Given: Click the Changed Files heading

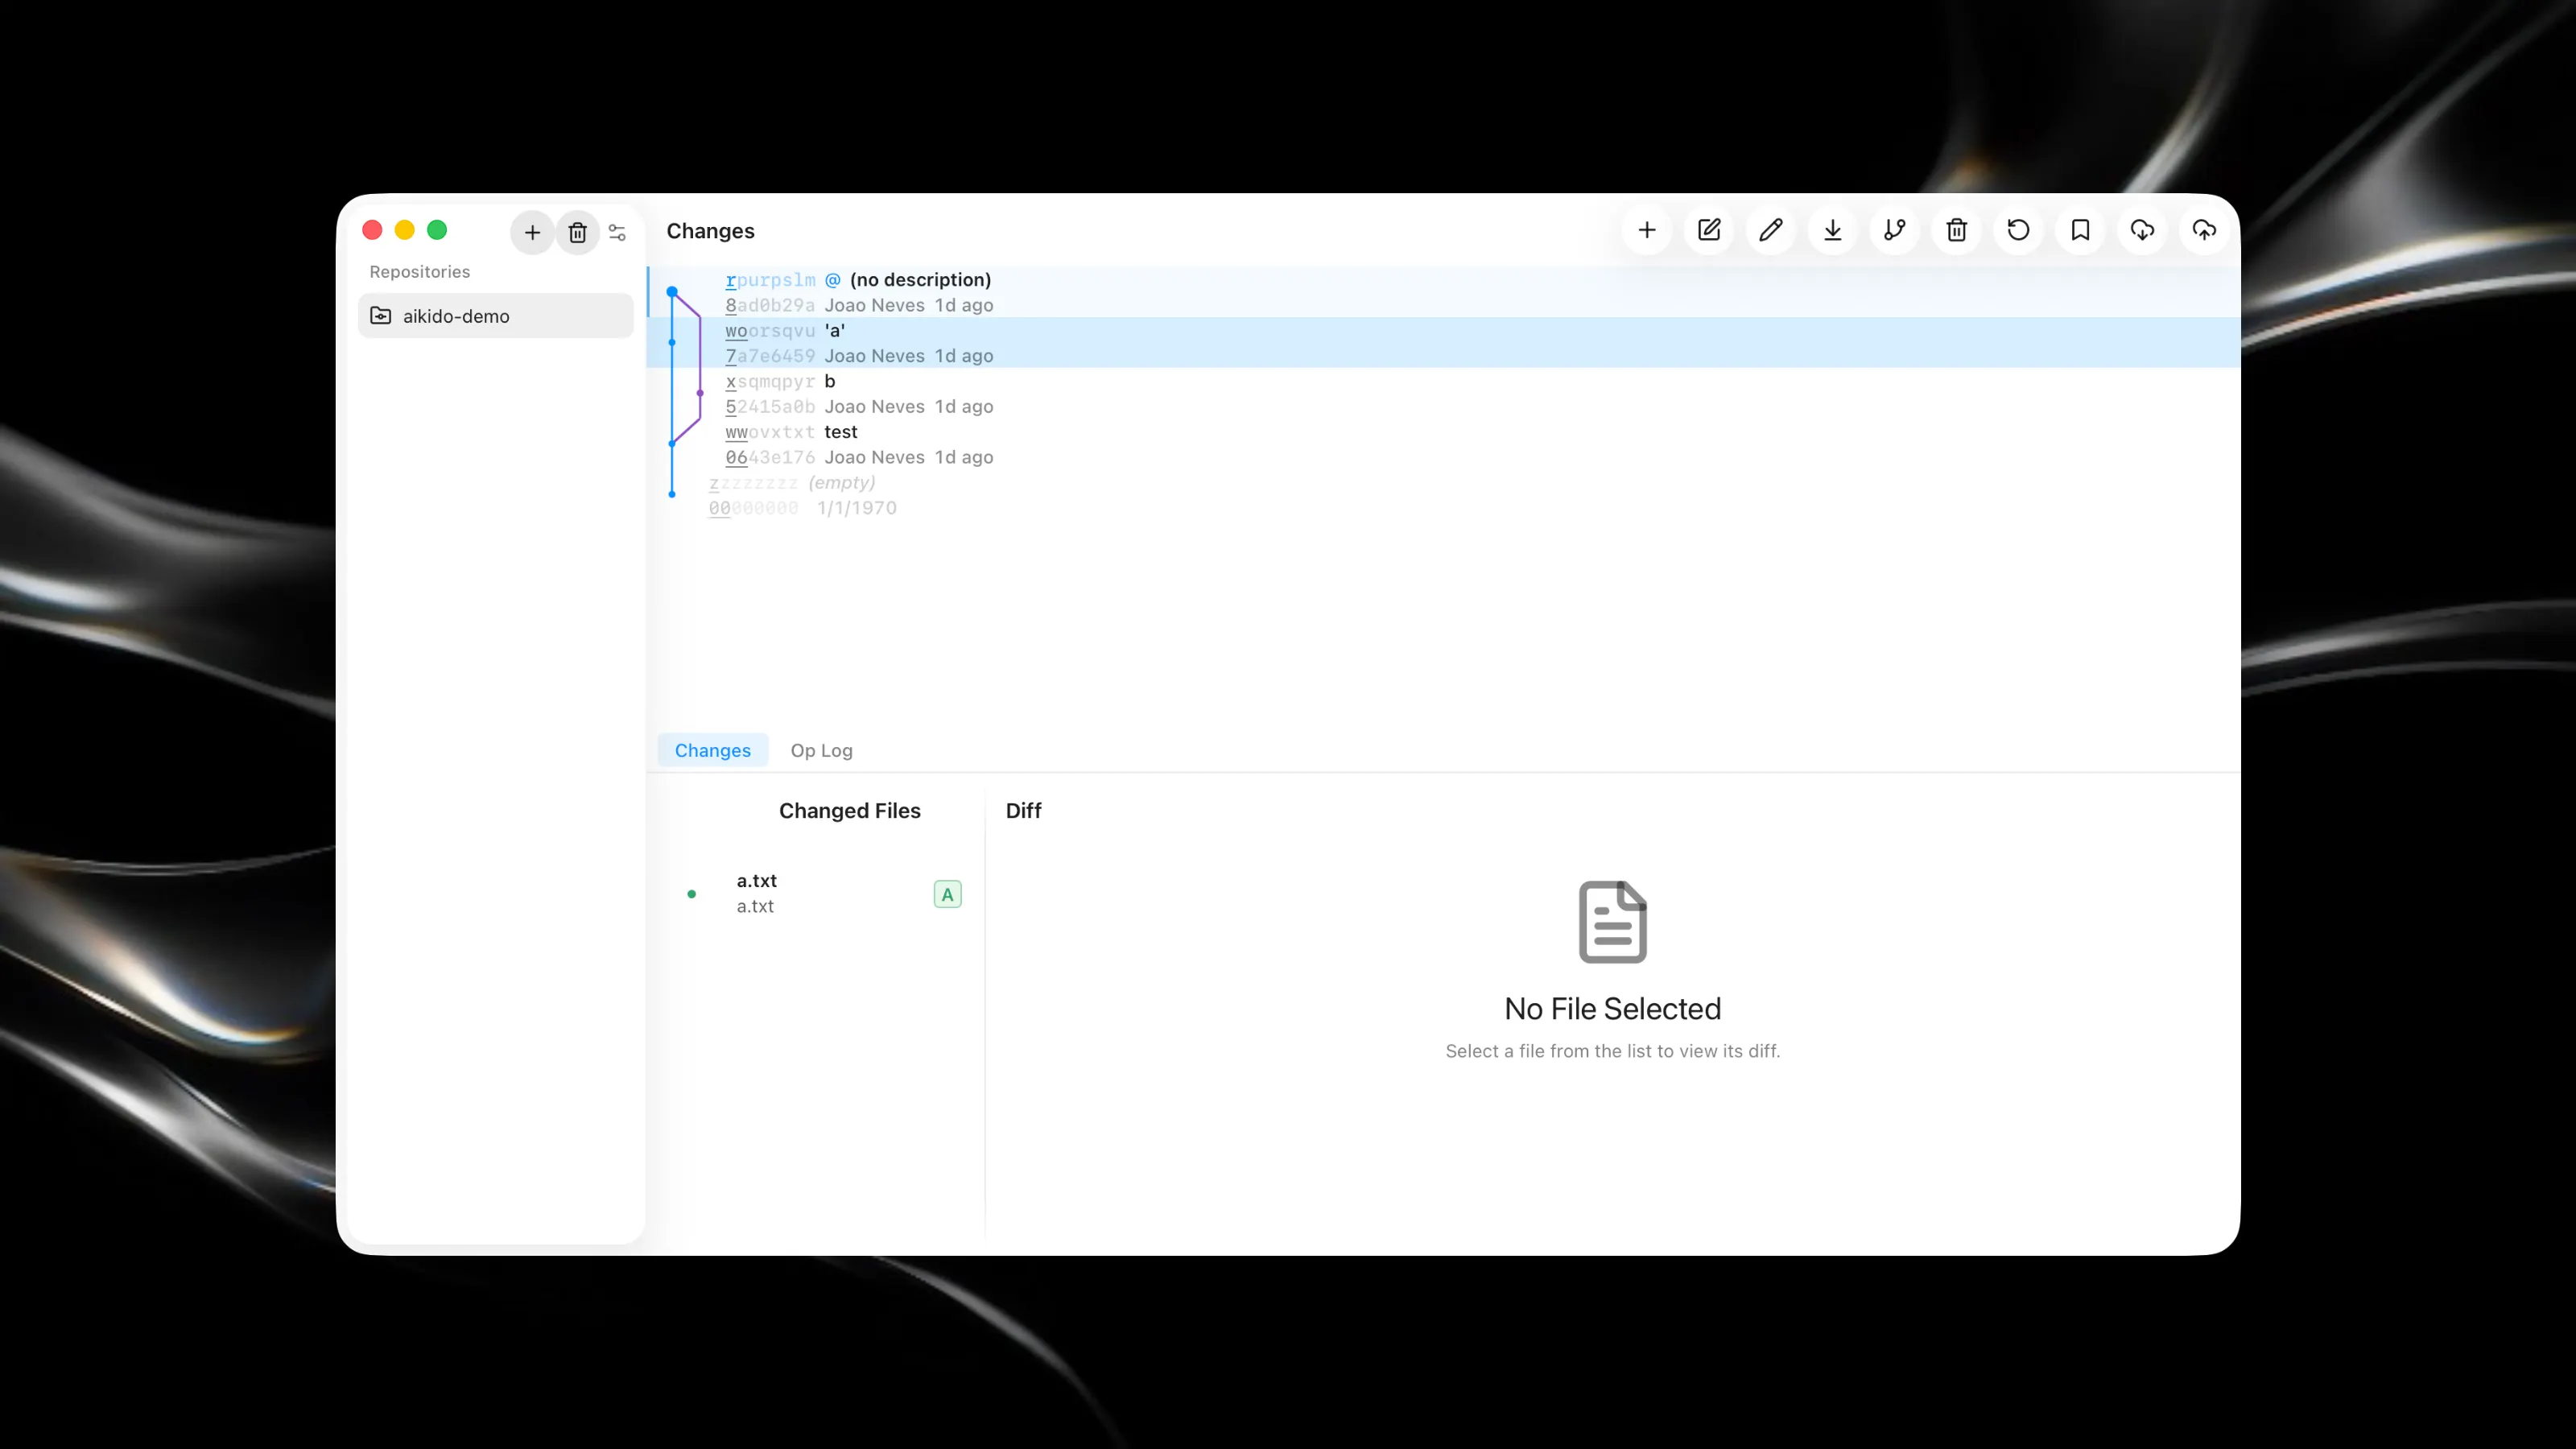Looking at the screenshot, I should coord(849,811).
